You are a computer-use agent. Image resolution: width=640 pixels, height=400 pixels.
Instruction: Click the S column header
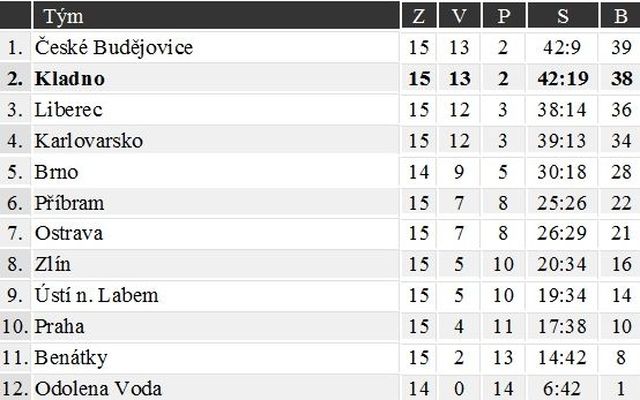(x=562, y=16)
